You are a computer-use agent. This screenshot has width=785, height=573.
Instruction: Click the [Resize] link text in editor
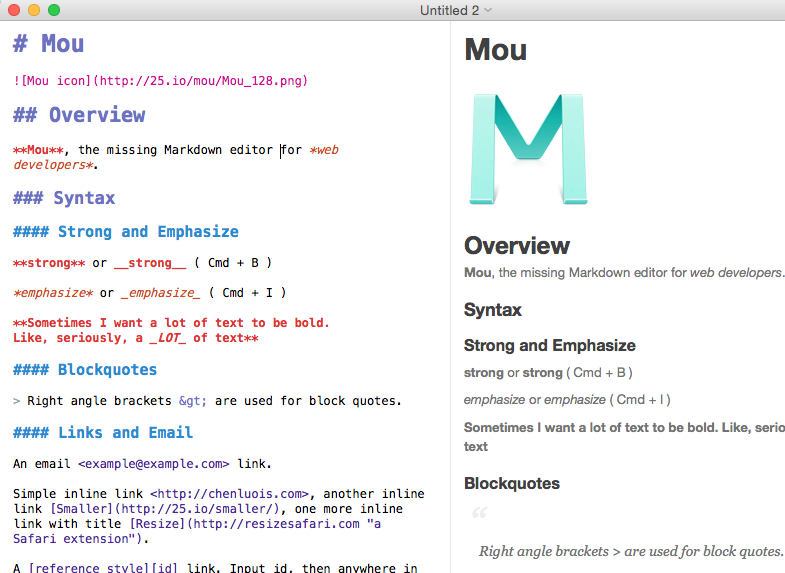pyautogui.click(x=158, y=524)
